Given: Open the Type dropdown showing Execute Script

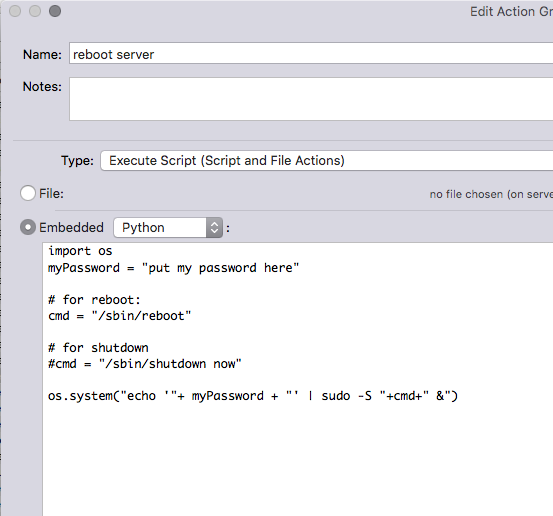Looking at the screenshot, I should [327, 160].
